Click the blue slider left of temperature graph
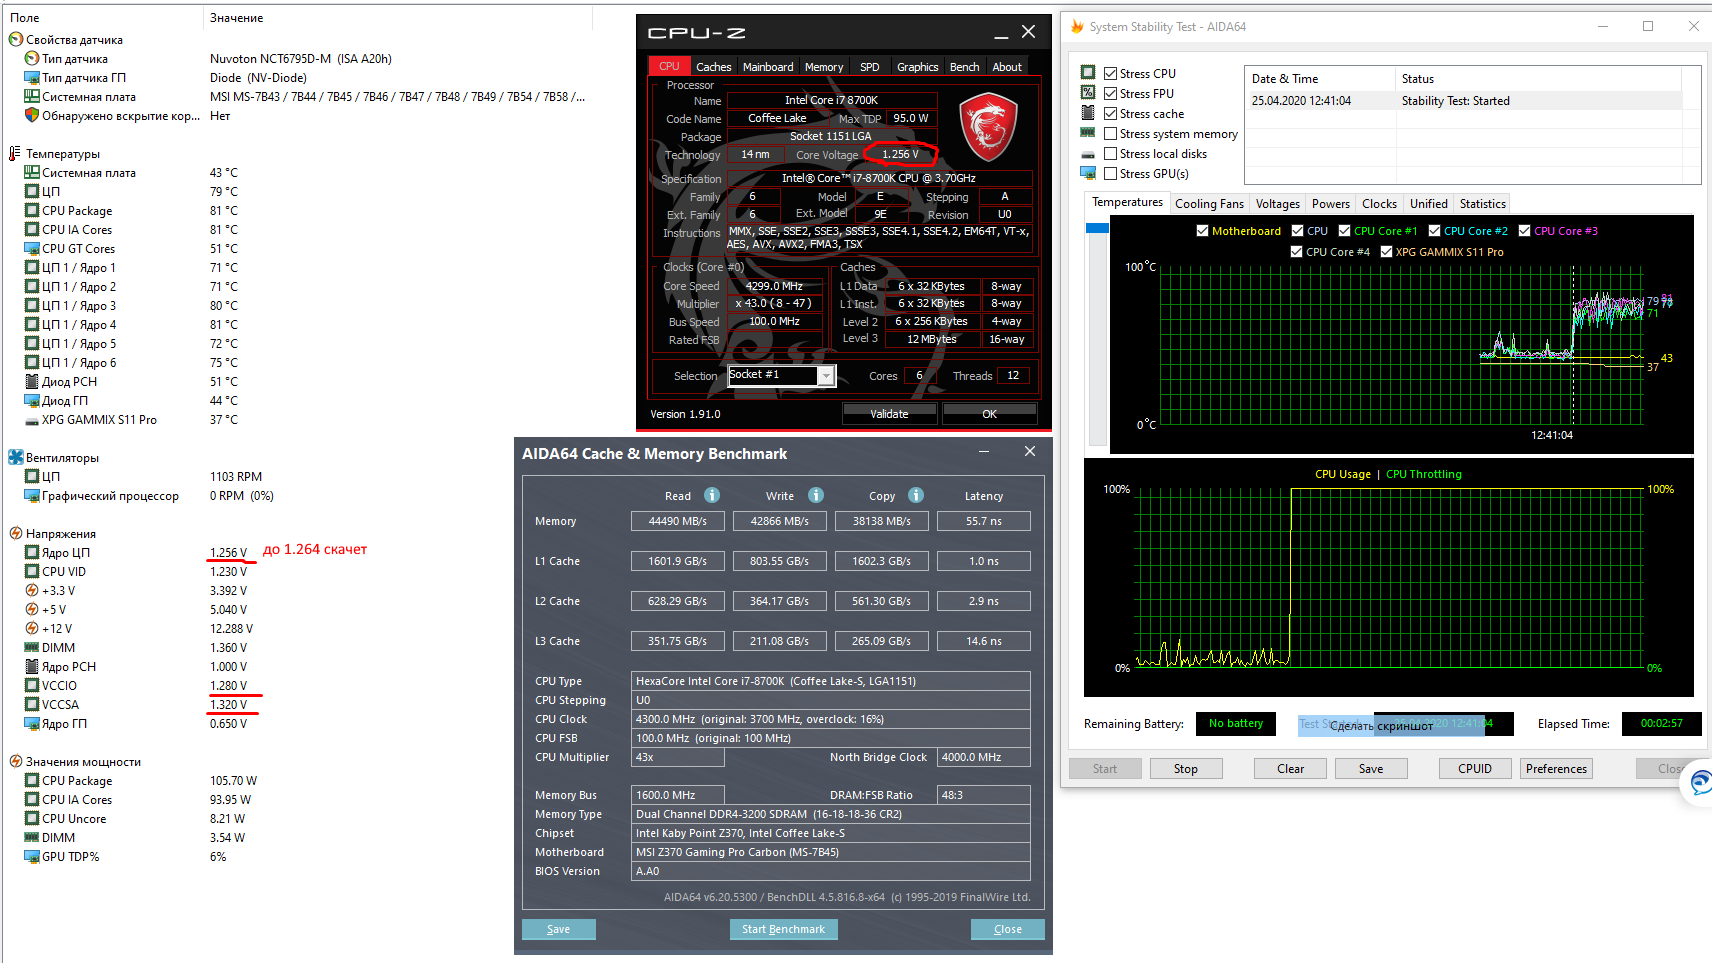Viewport: 1712px width, 963px height. click(1097, 228)
